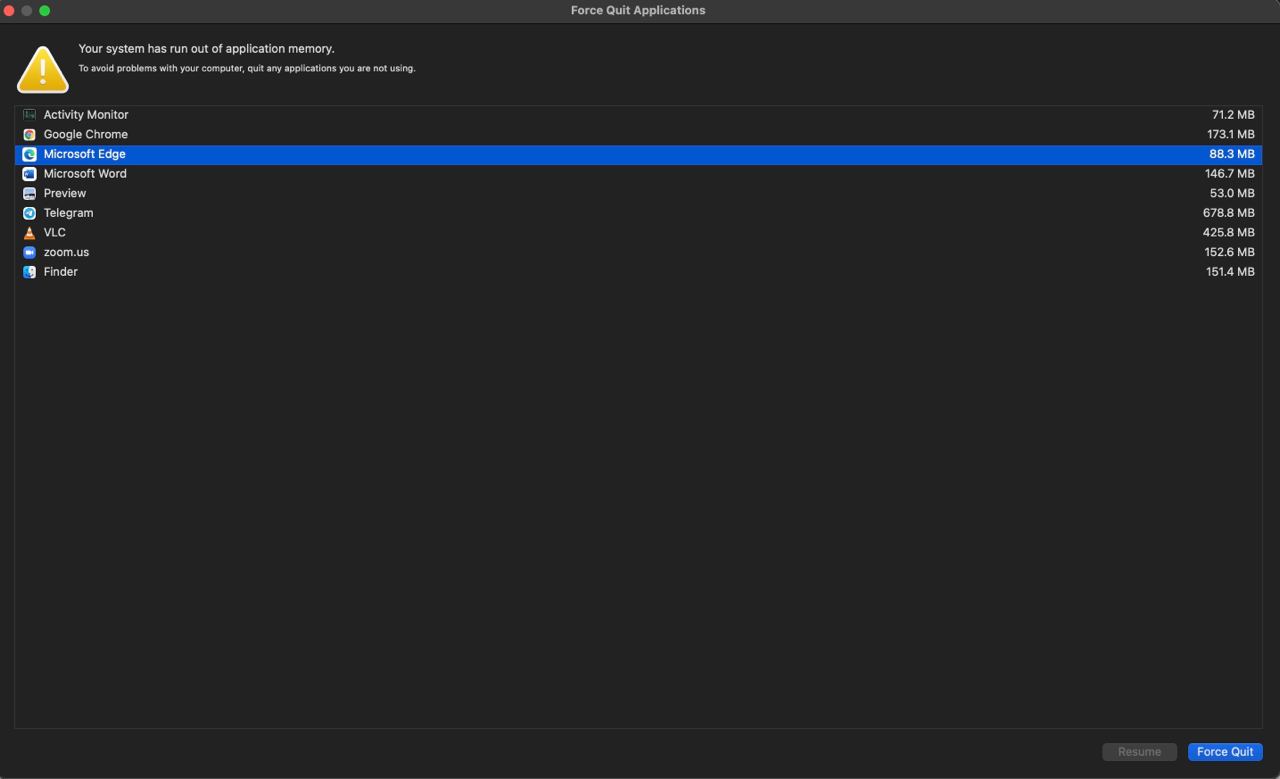The image size is (1280, 779).
Task: Click the 173.1 MB memory value
Action: (1230, 134)
